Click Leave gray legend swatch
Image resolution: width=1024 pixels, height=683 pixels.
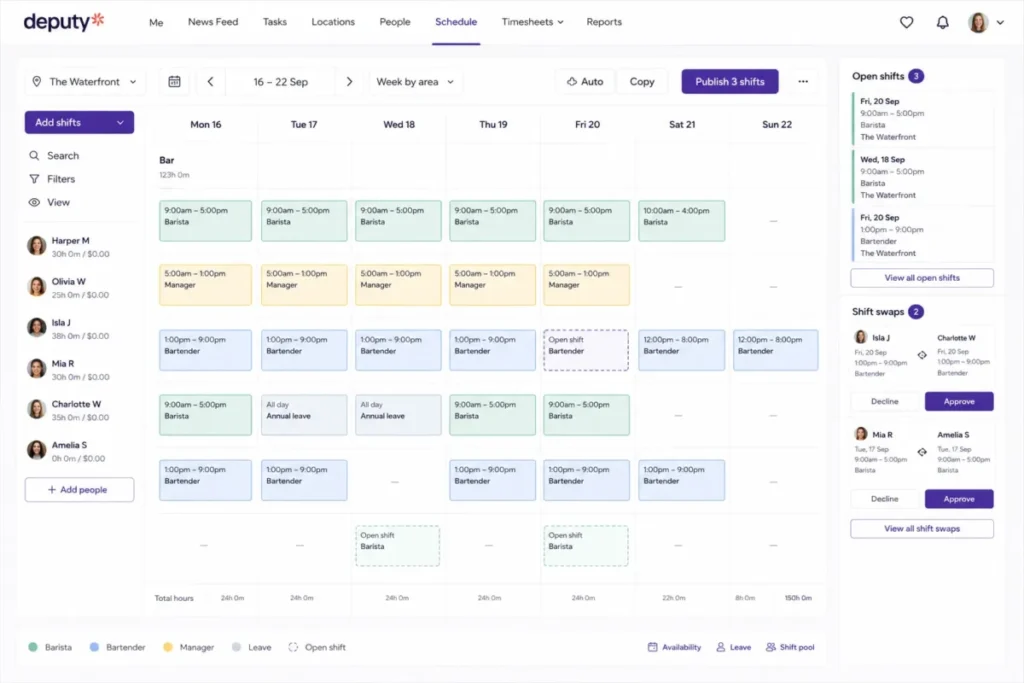(x=236, y=647)
